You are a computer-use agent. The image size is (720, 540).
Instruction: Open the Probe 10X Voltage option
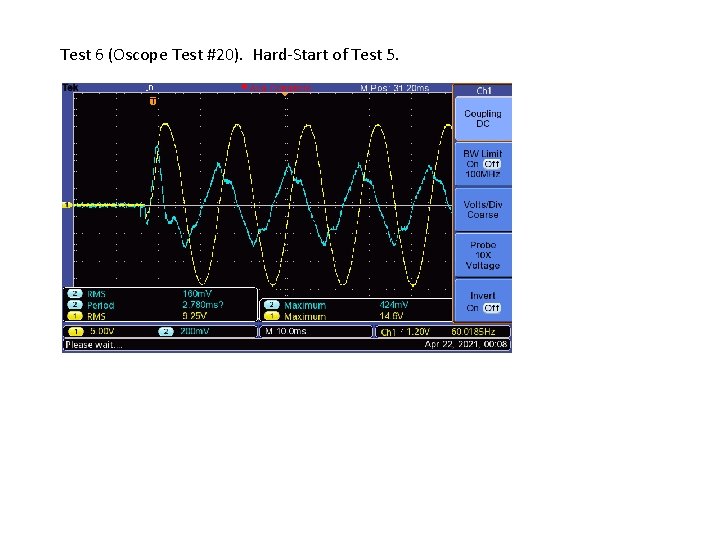483,255
